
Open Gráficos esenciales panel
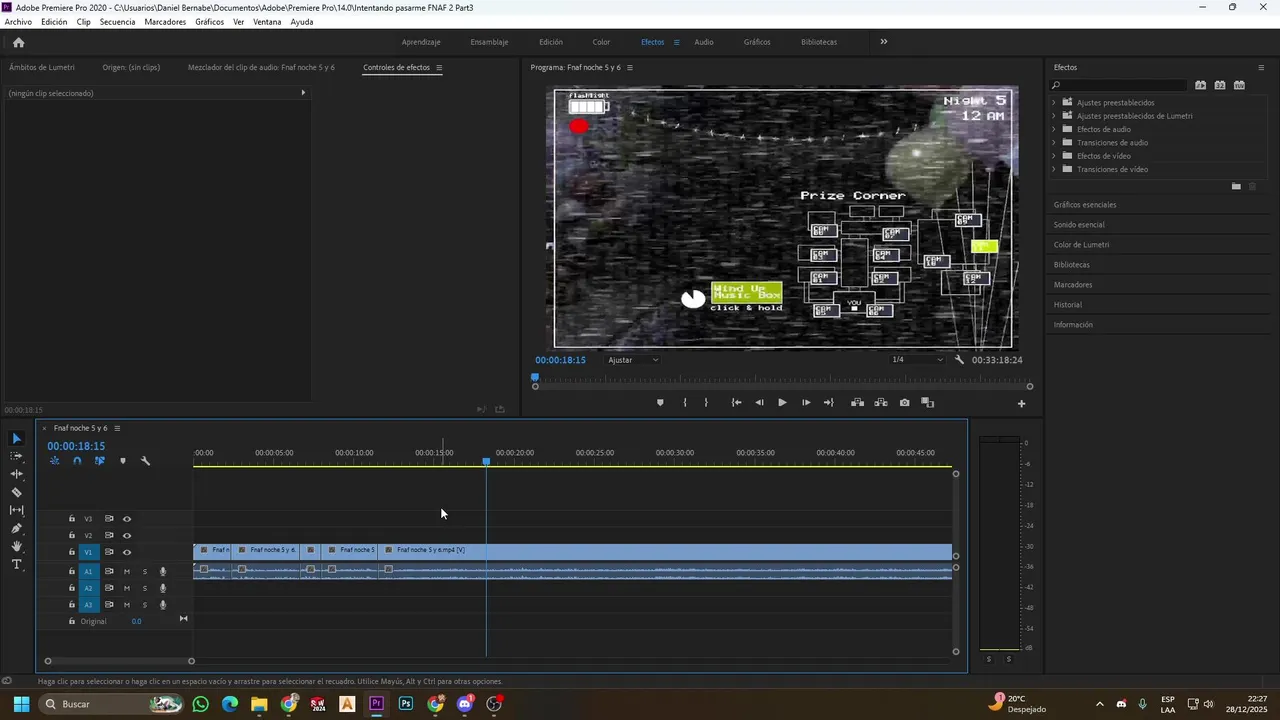tap(1085, 205)
